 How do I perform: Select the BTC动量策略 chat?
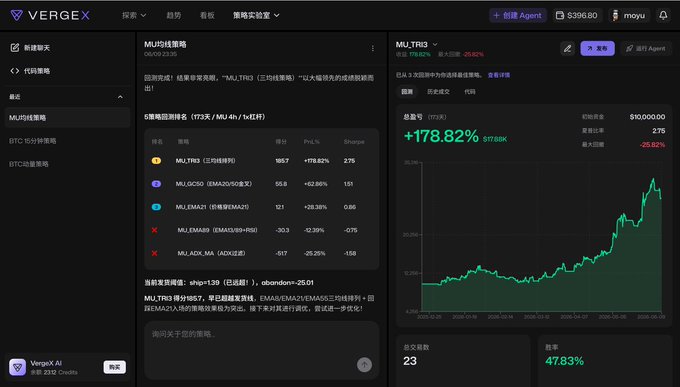pos(67,164)
